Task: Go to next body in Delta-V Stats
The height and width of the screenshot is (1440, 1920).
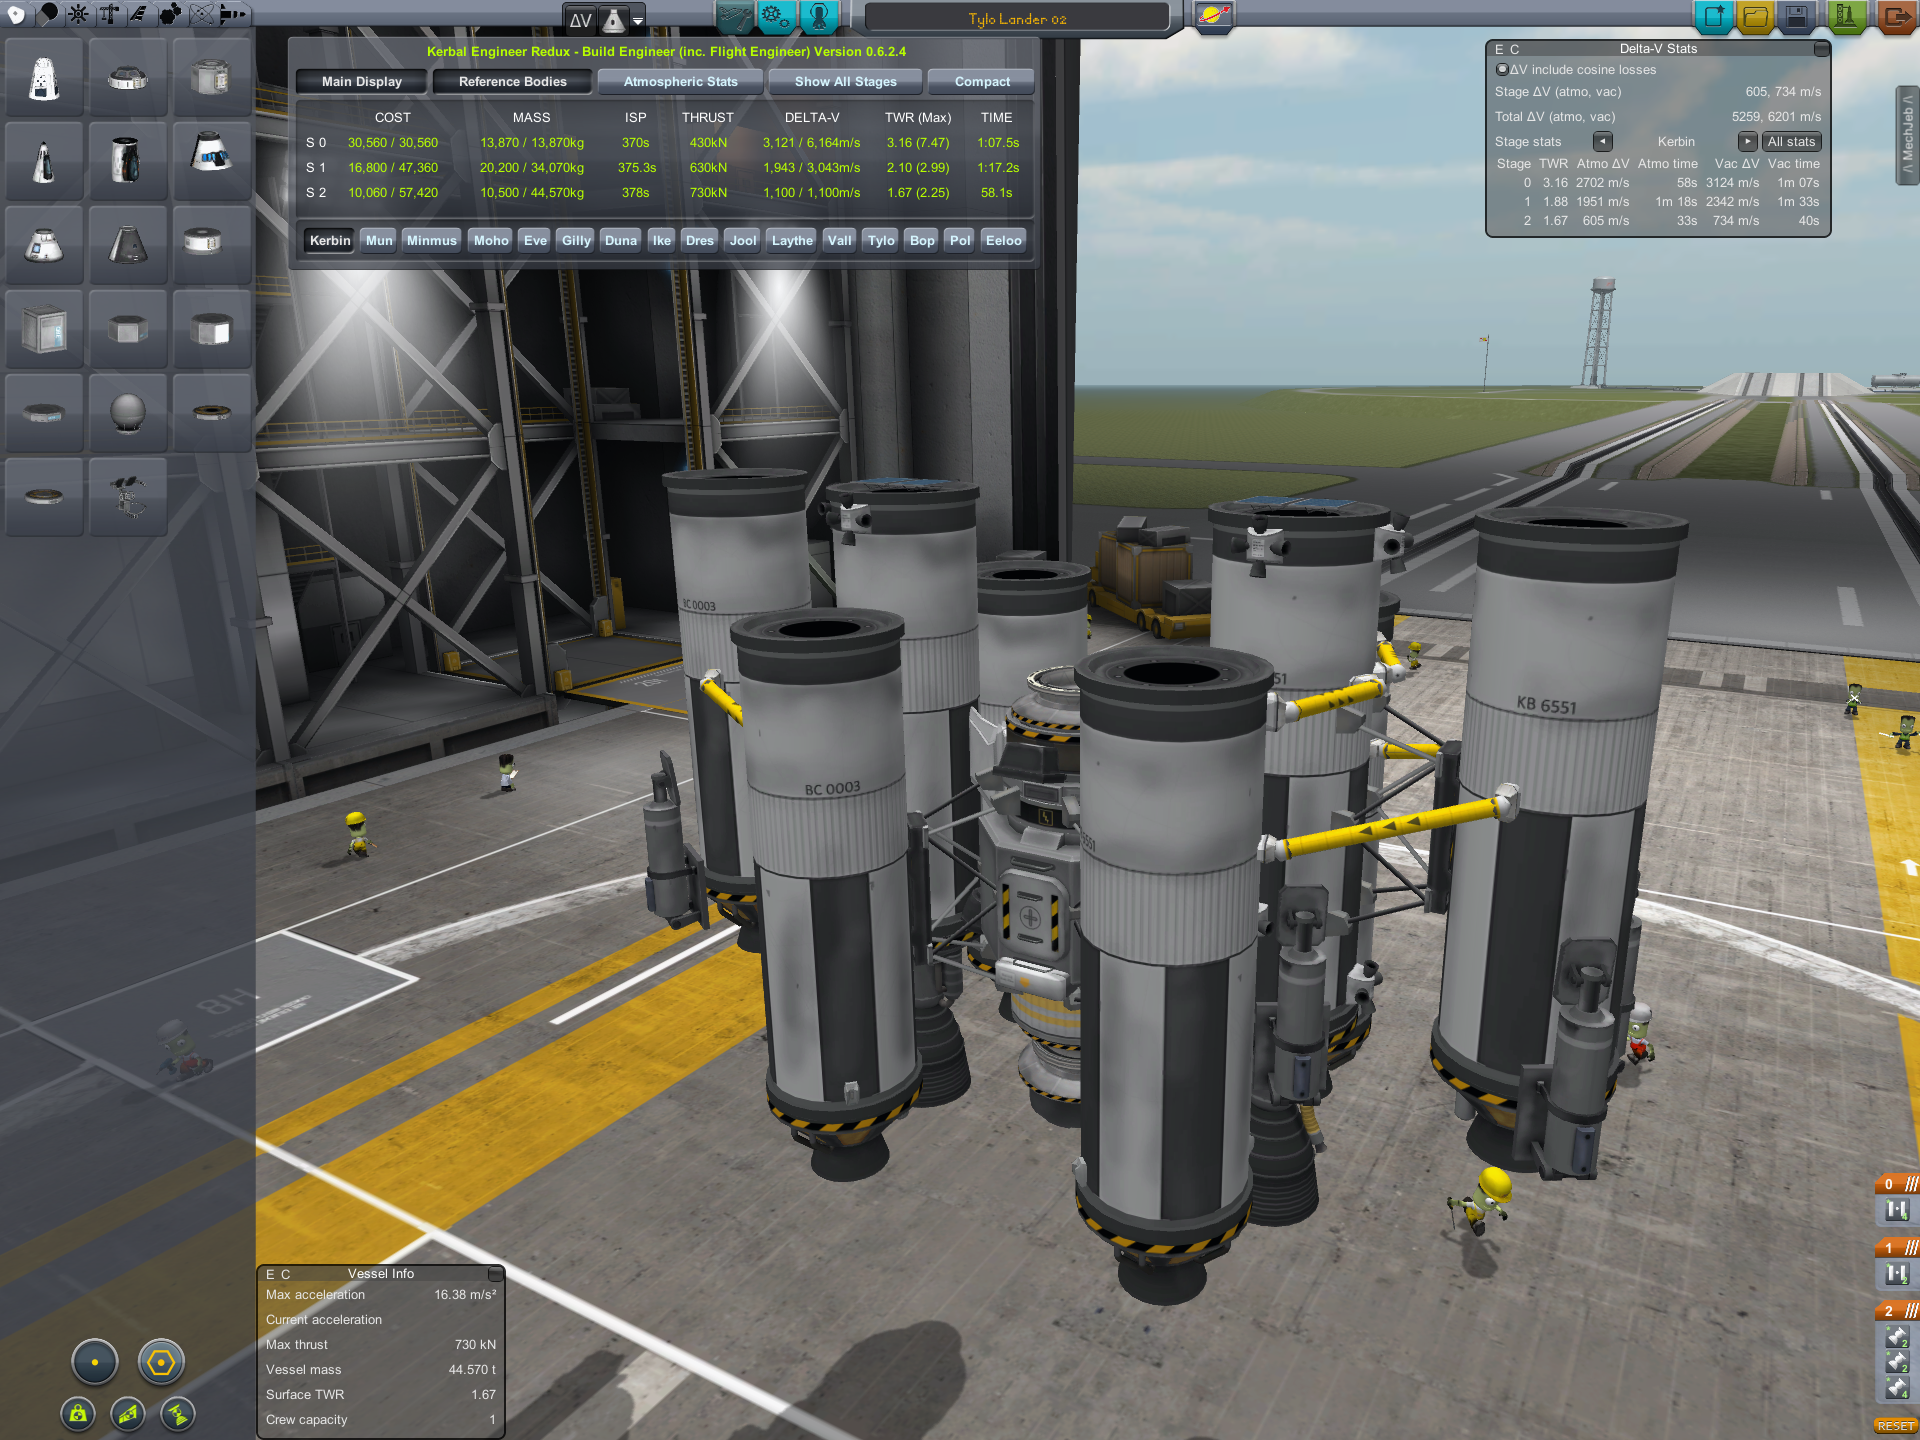Action: tap(1747, 142)
